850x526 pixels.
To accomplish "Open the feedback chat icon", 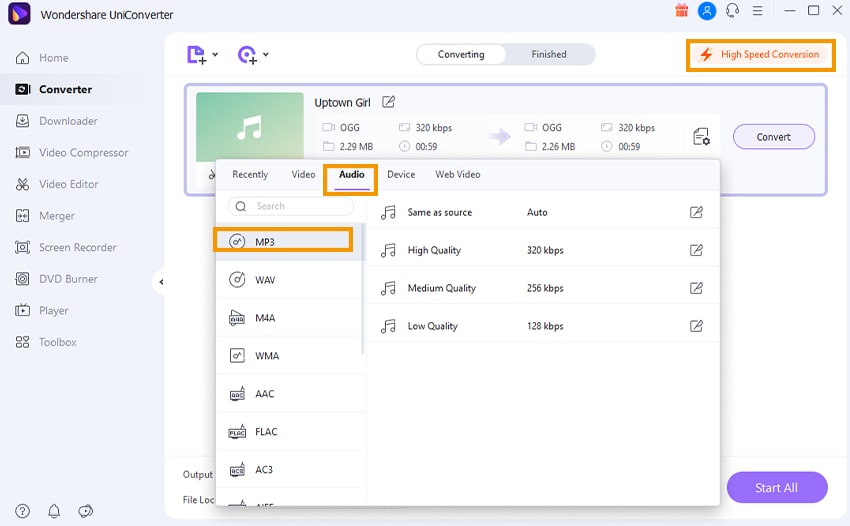I will (x=86, y=511).
